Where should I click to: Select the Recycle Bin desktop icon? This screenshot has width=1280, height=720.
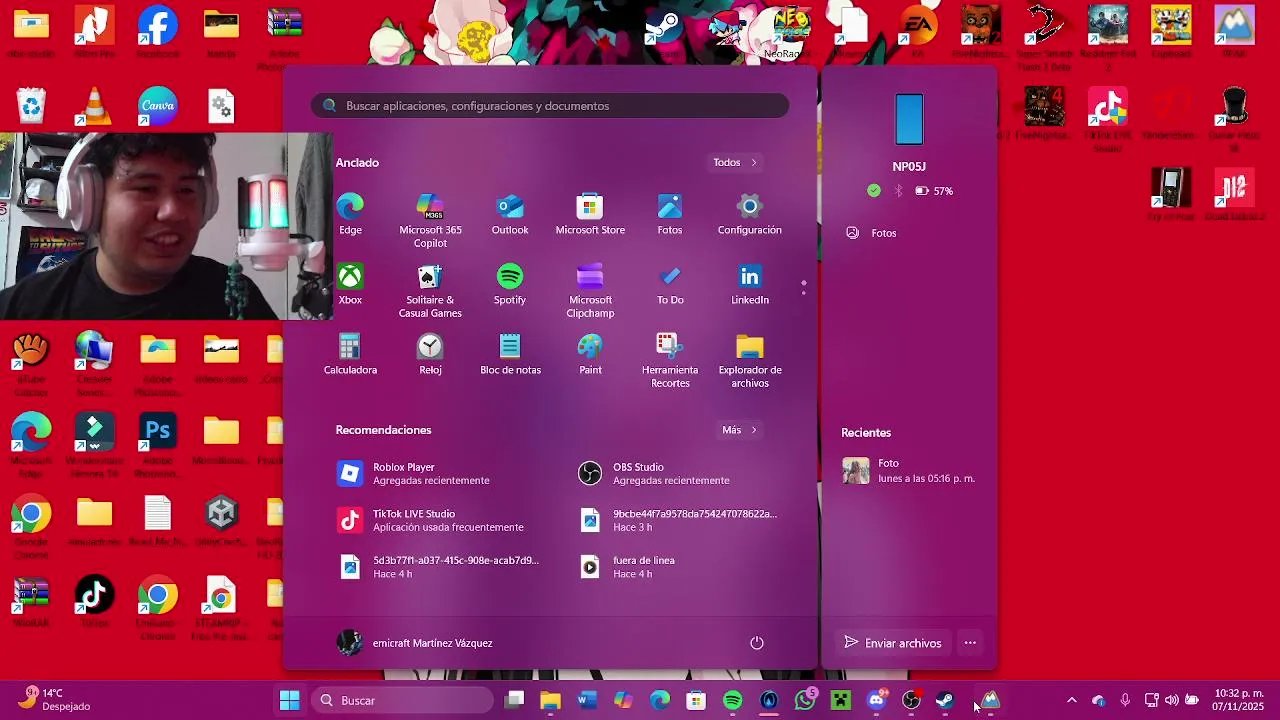click(x=31, y=106)
